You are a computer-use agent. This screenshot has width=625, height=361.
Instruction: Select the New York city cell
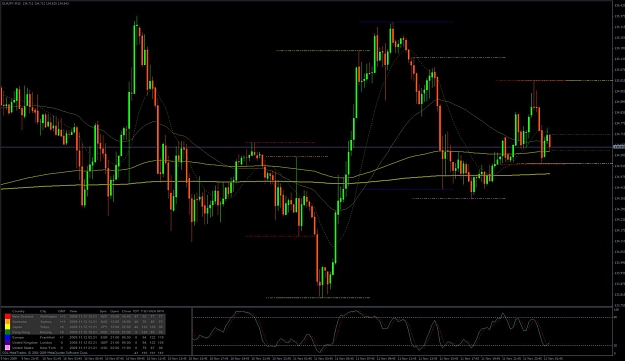point(48,348)
